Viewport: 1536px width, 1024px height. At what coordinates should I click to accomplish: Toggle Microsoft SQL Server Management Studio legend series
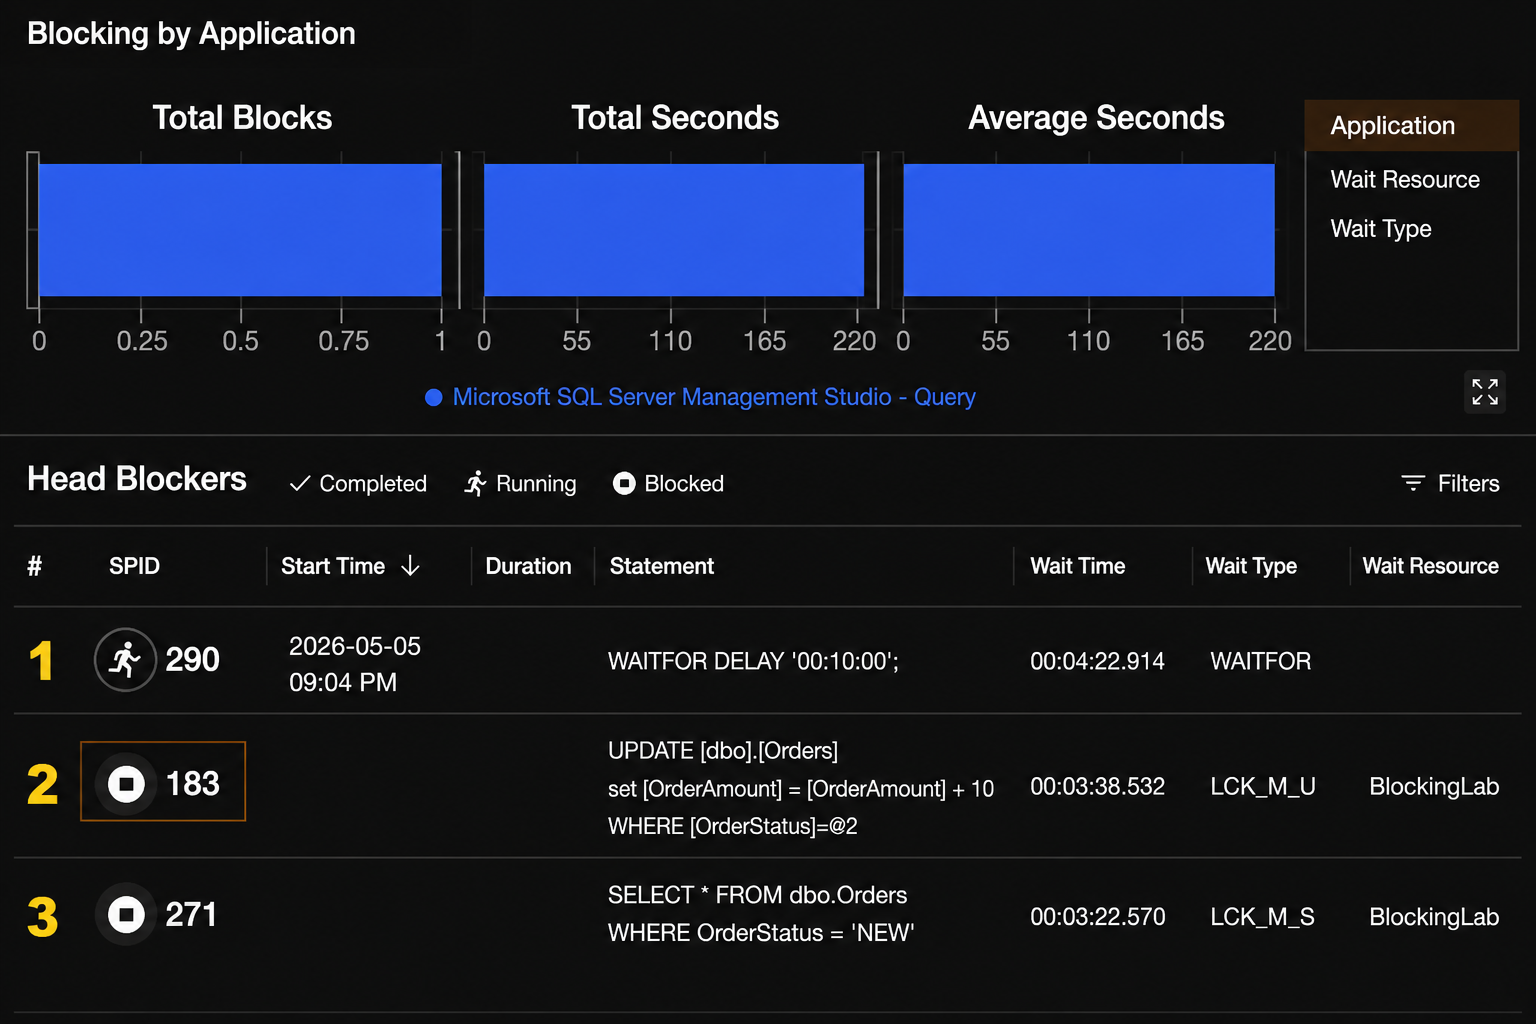[700, 397]
